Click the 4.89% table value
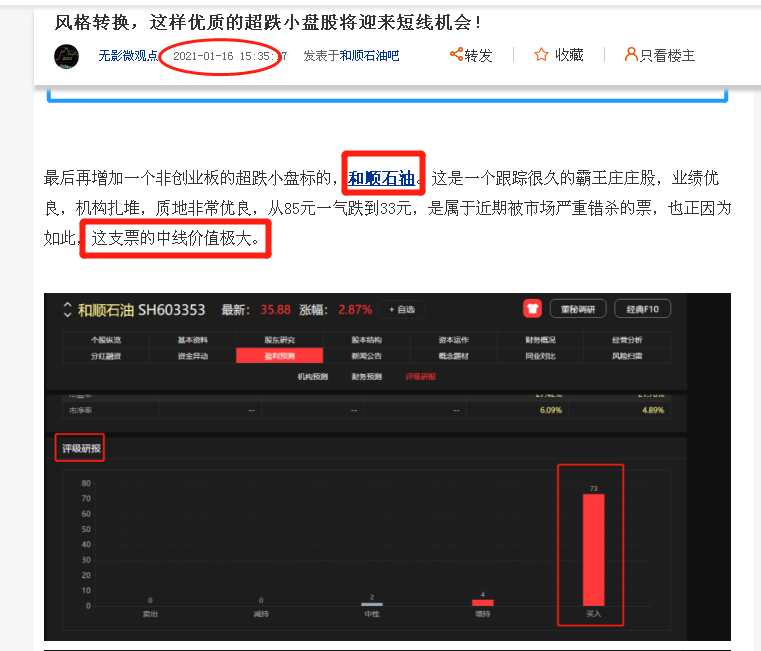This screenshot has width=761, height=651. (653, 410)
